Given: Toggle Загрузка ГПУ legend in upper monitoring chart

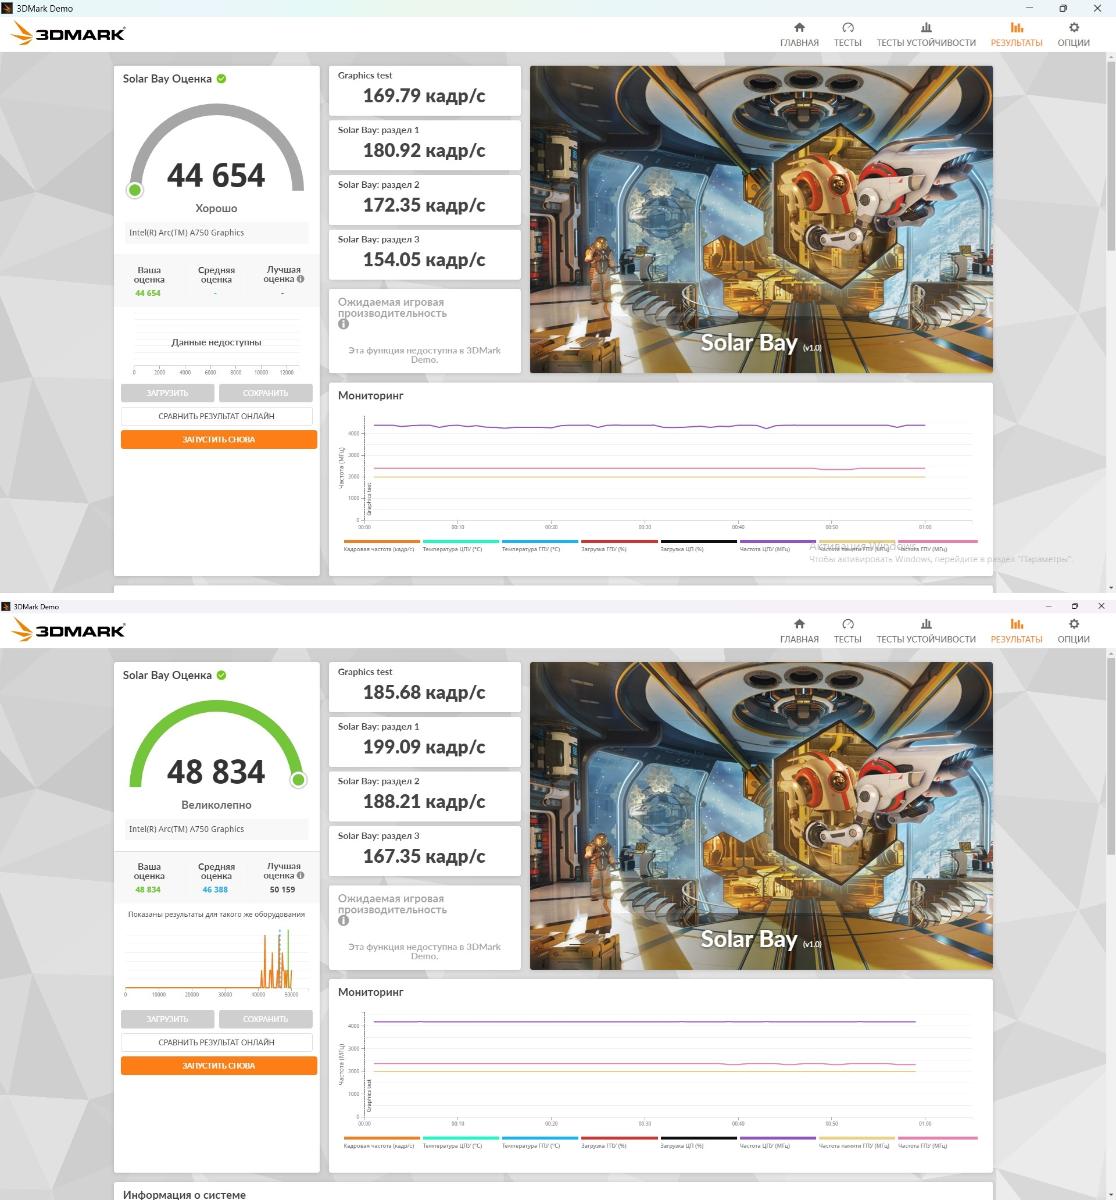Looking at the screenshot, I should [619, 546].
